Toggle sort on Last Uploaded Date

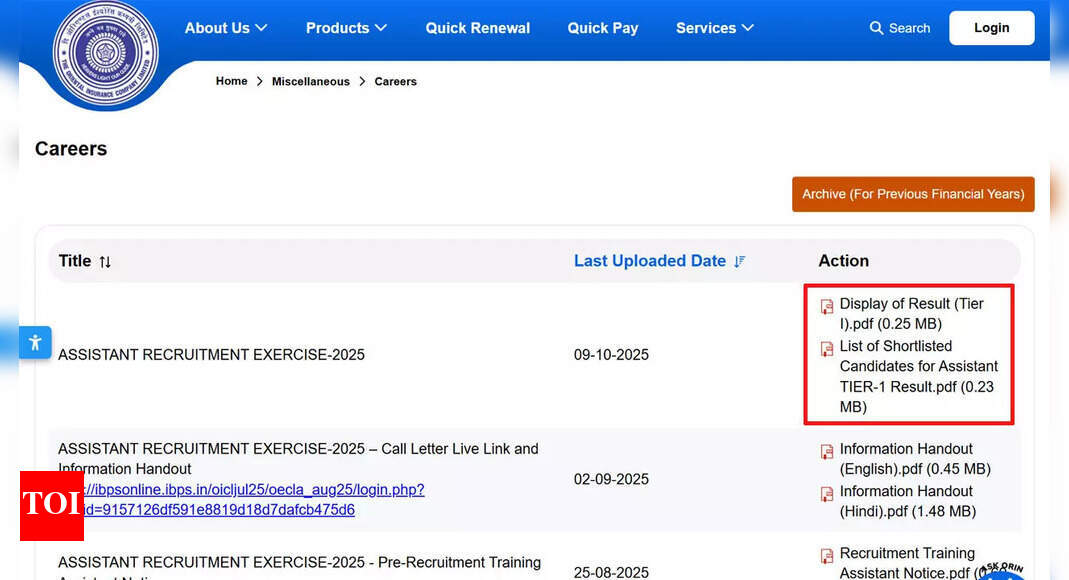pos(740,262)
